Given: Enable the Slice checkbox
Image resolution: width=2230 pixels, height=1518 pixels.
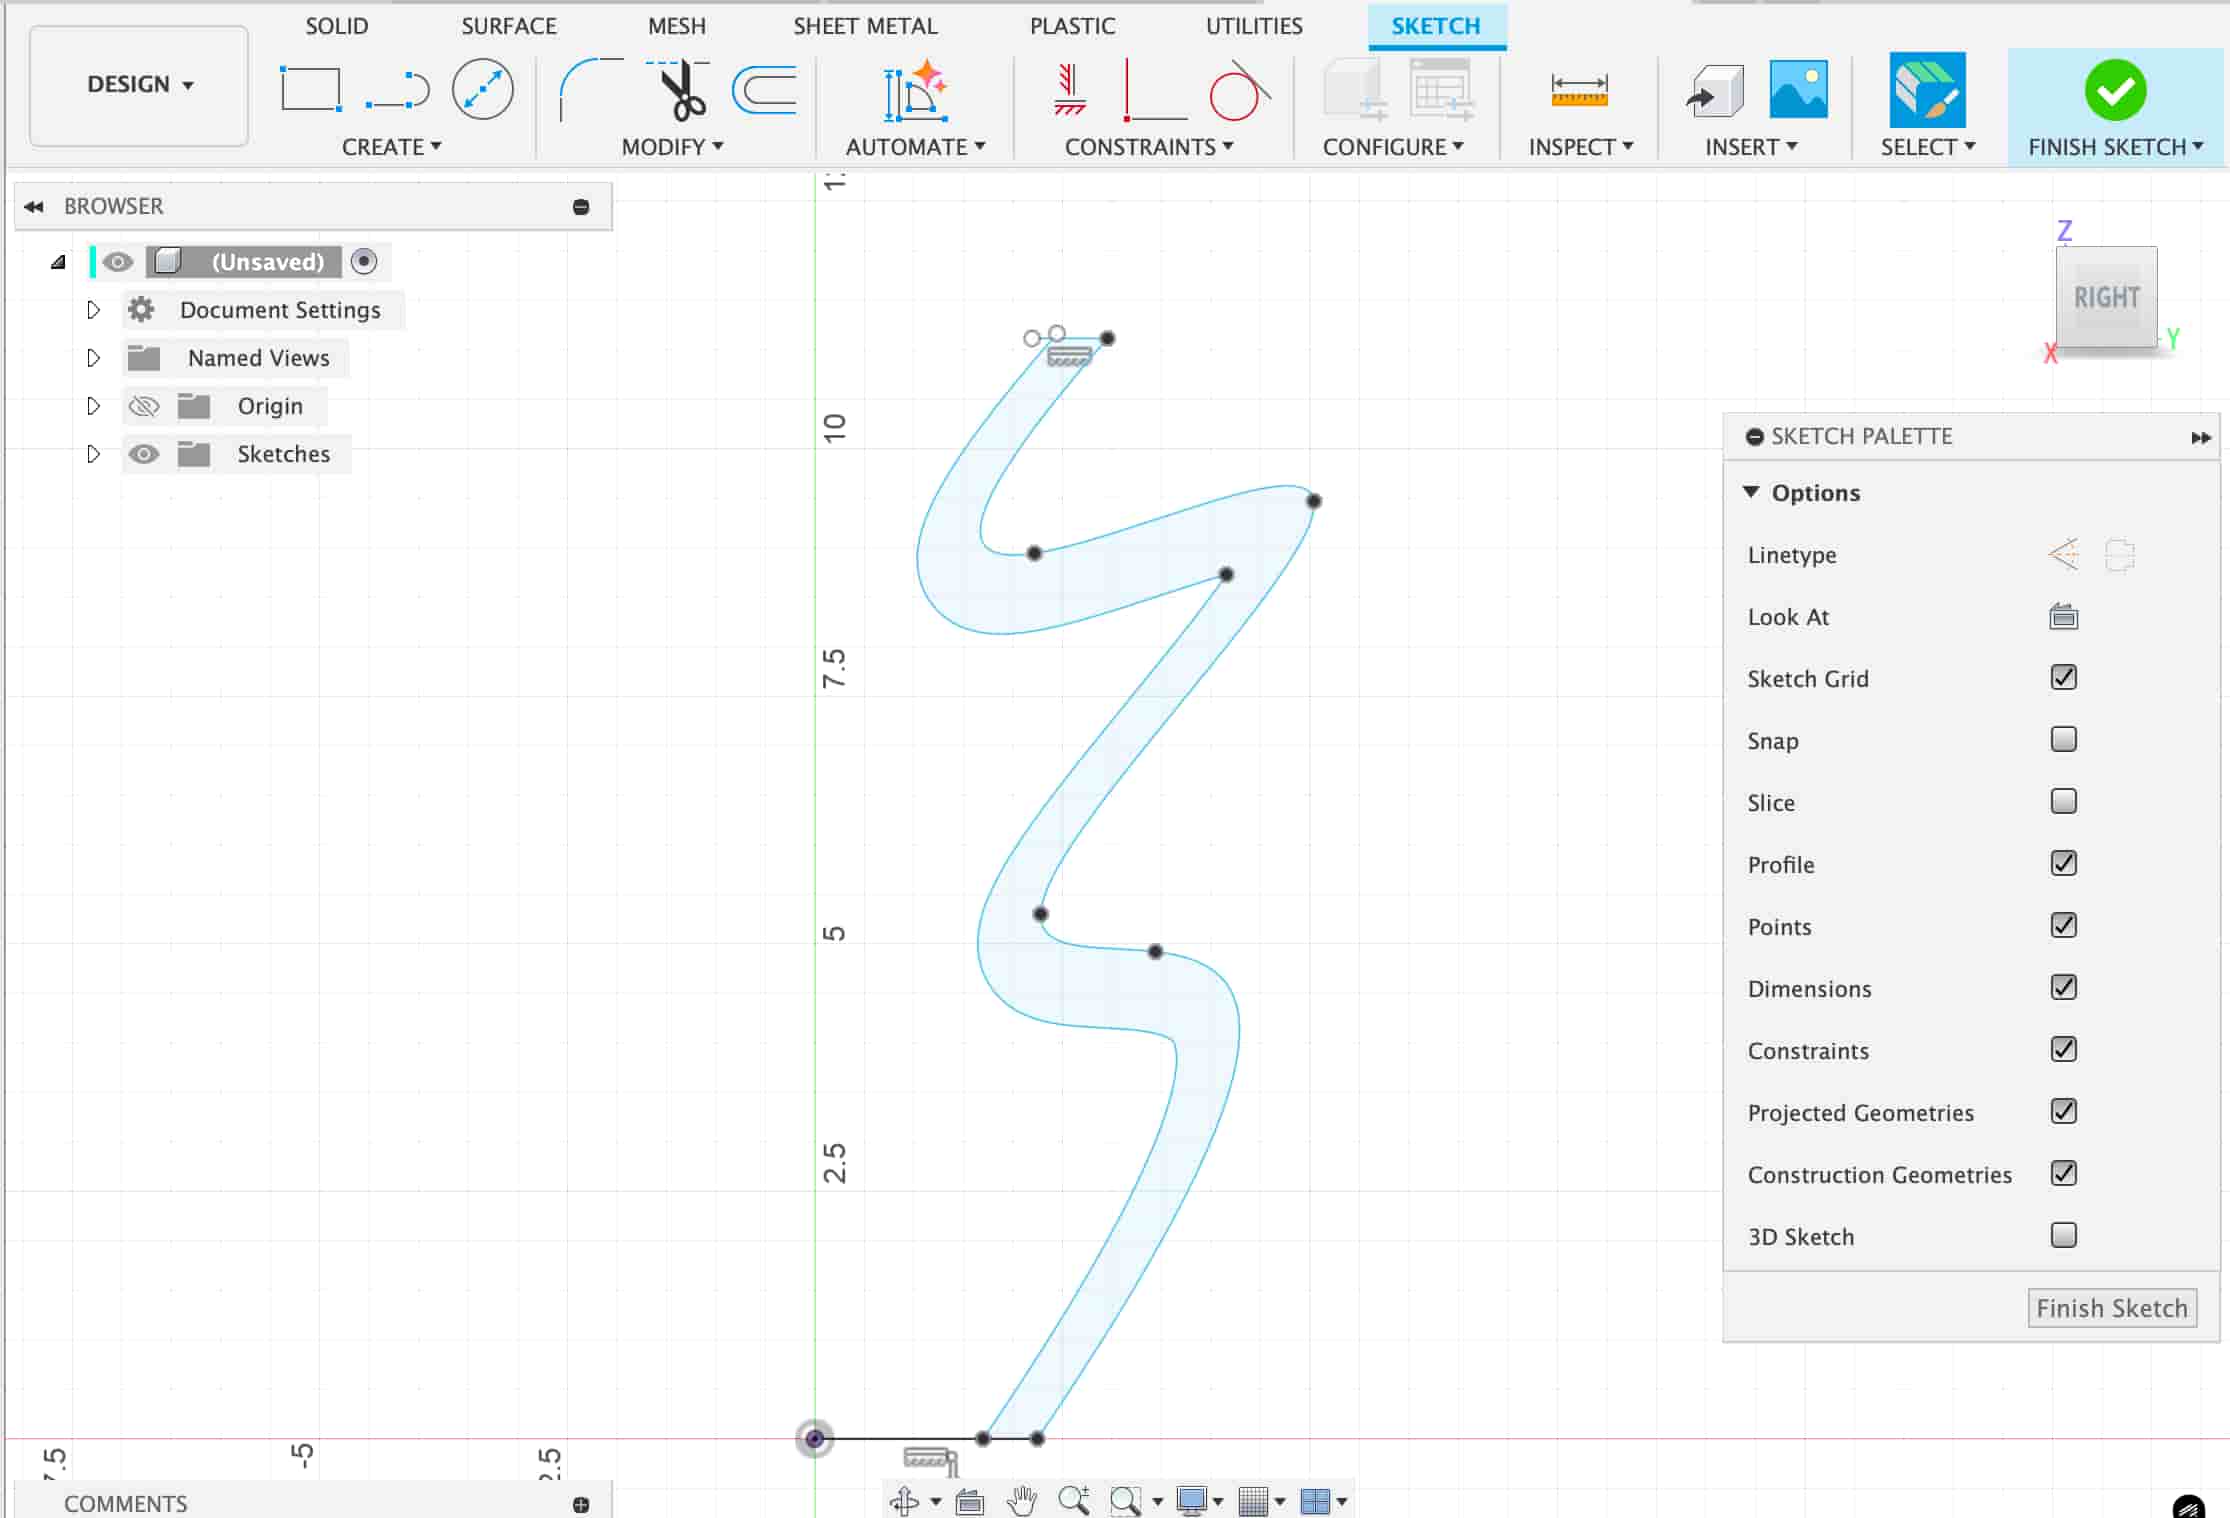Looking at the screenshot, I should (2063, 801).
